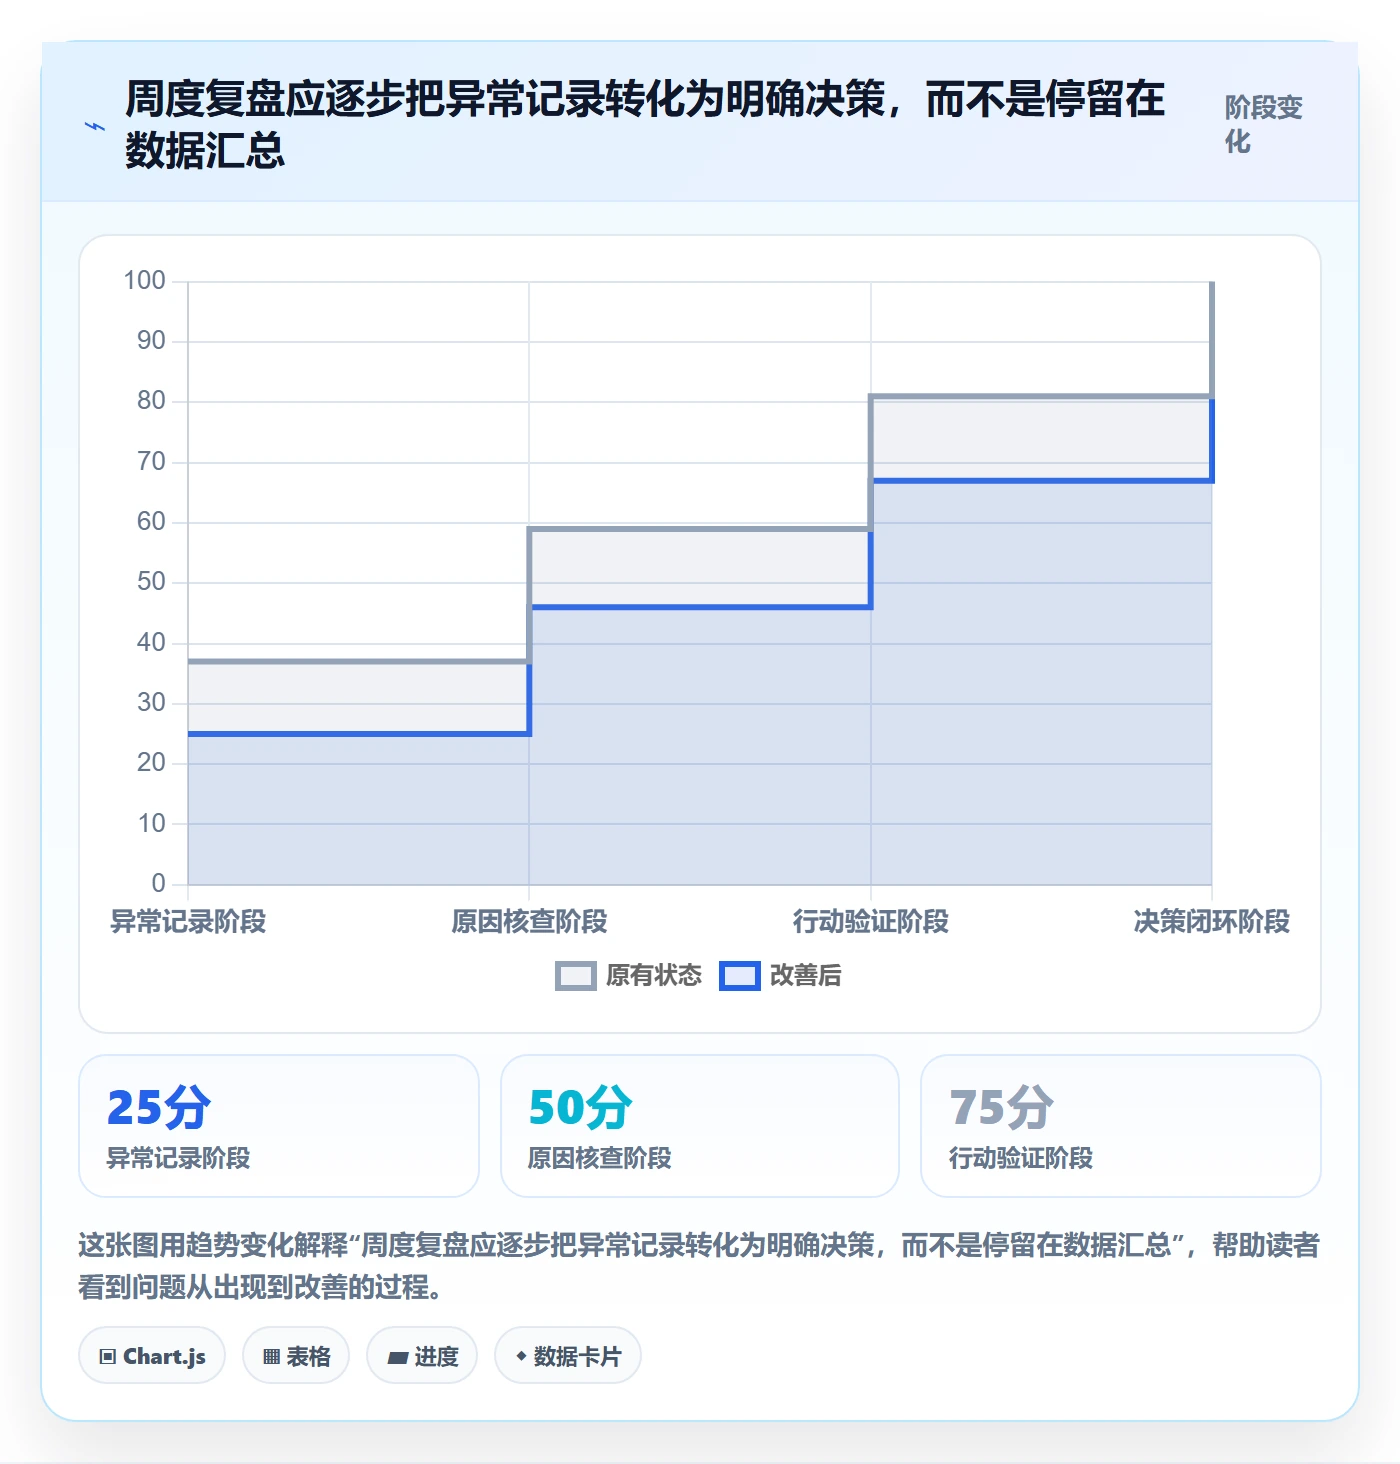Click the 75分 value text
The width and height of the screenshot is (1400, 1464).
(1001, 1108)
